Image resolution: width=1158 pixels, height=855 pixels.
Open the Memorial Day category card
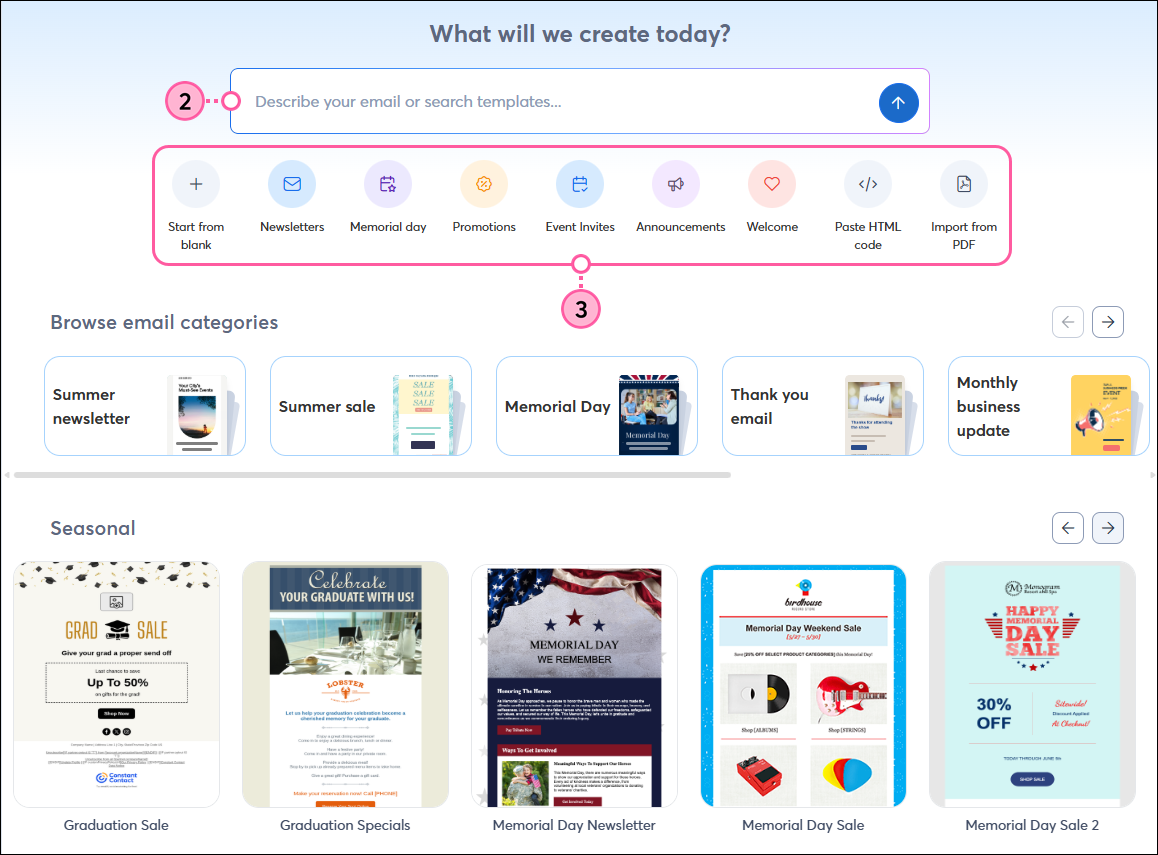[x=597, y=406]
